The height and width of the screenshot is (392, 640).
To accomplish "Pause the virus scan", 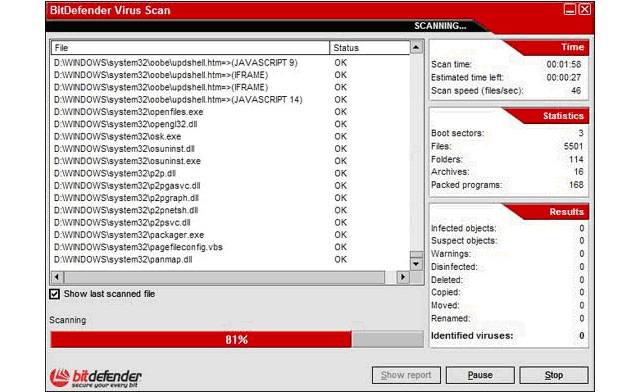I will [480, 375].
